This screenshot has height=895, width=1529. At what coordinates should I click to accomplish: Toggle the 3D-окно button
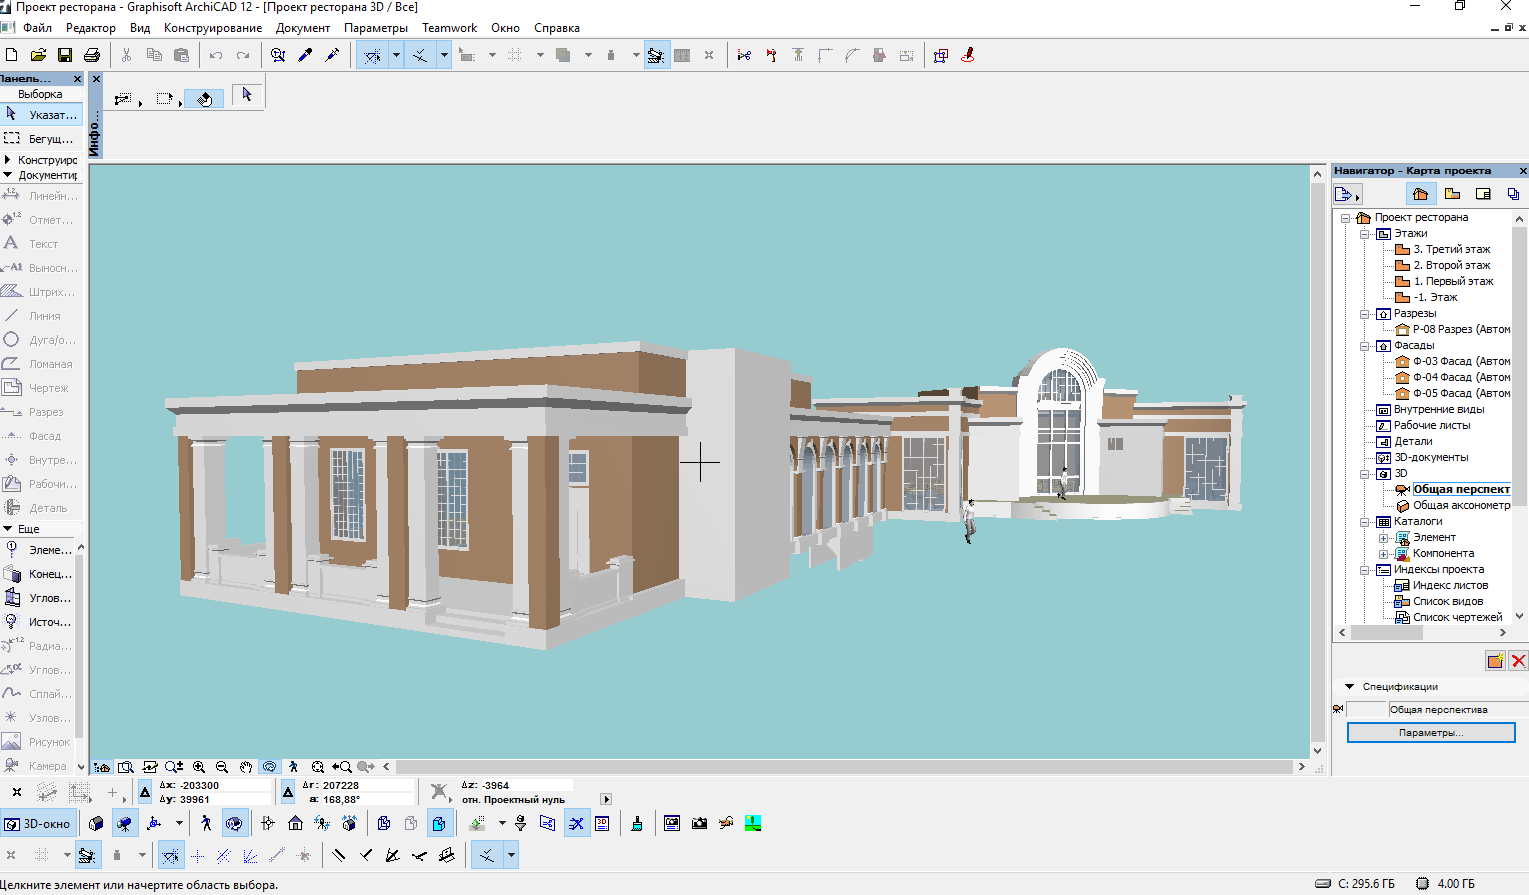pyautogui.click(x=38, y=824)
